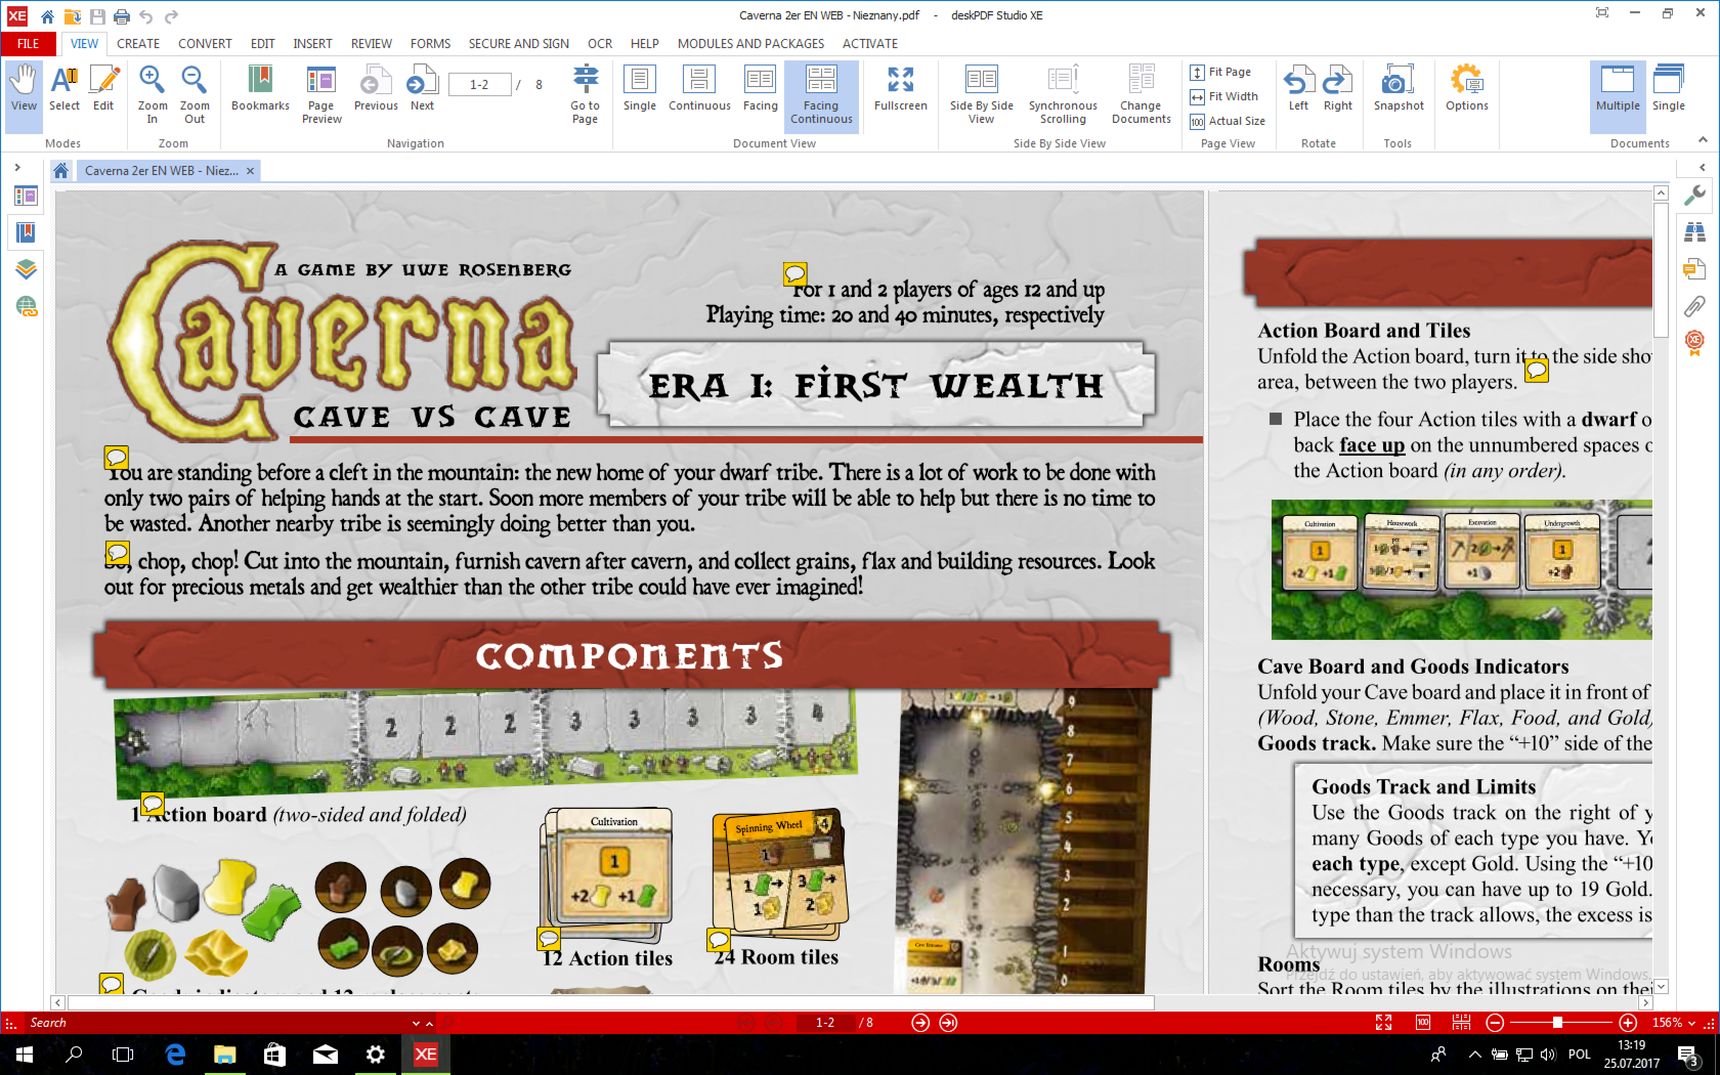
Task: Select Single document mode
Action: (1668, 90)
